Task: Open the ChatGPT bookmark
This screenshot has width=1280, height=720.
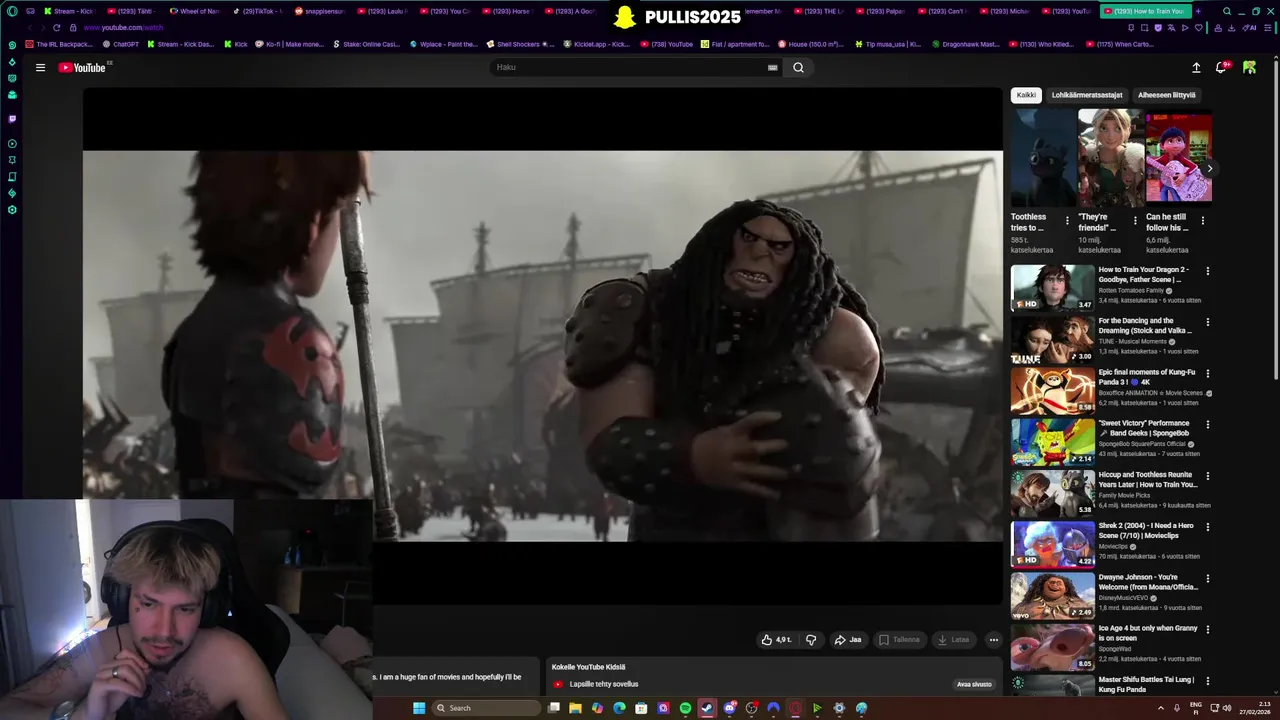Action: tap(121, 44)
